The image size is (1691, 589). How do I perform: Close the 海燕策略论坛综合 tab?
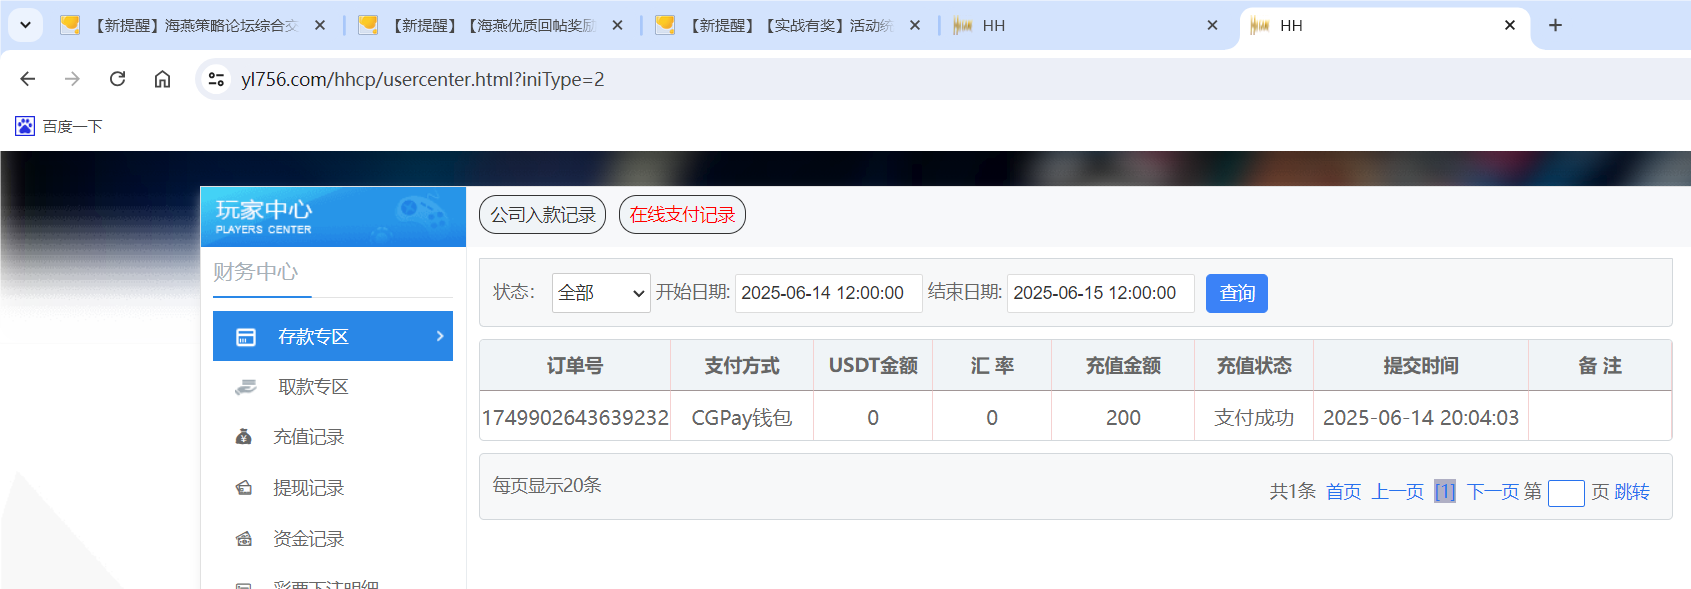pyautogui.click(x=320, y=25)
